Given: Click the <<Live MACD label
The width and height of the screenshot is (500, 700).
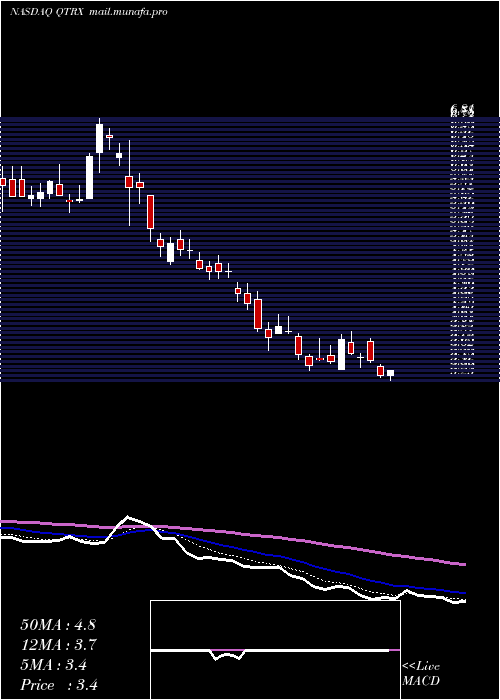Looking at the screenshot, I should pyautogui.click(x=421, y=674).
